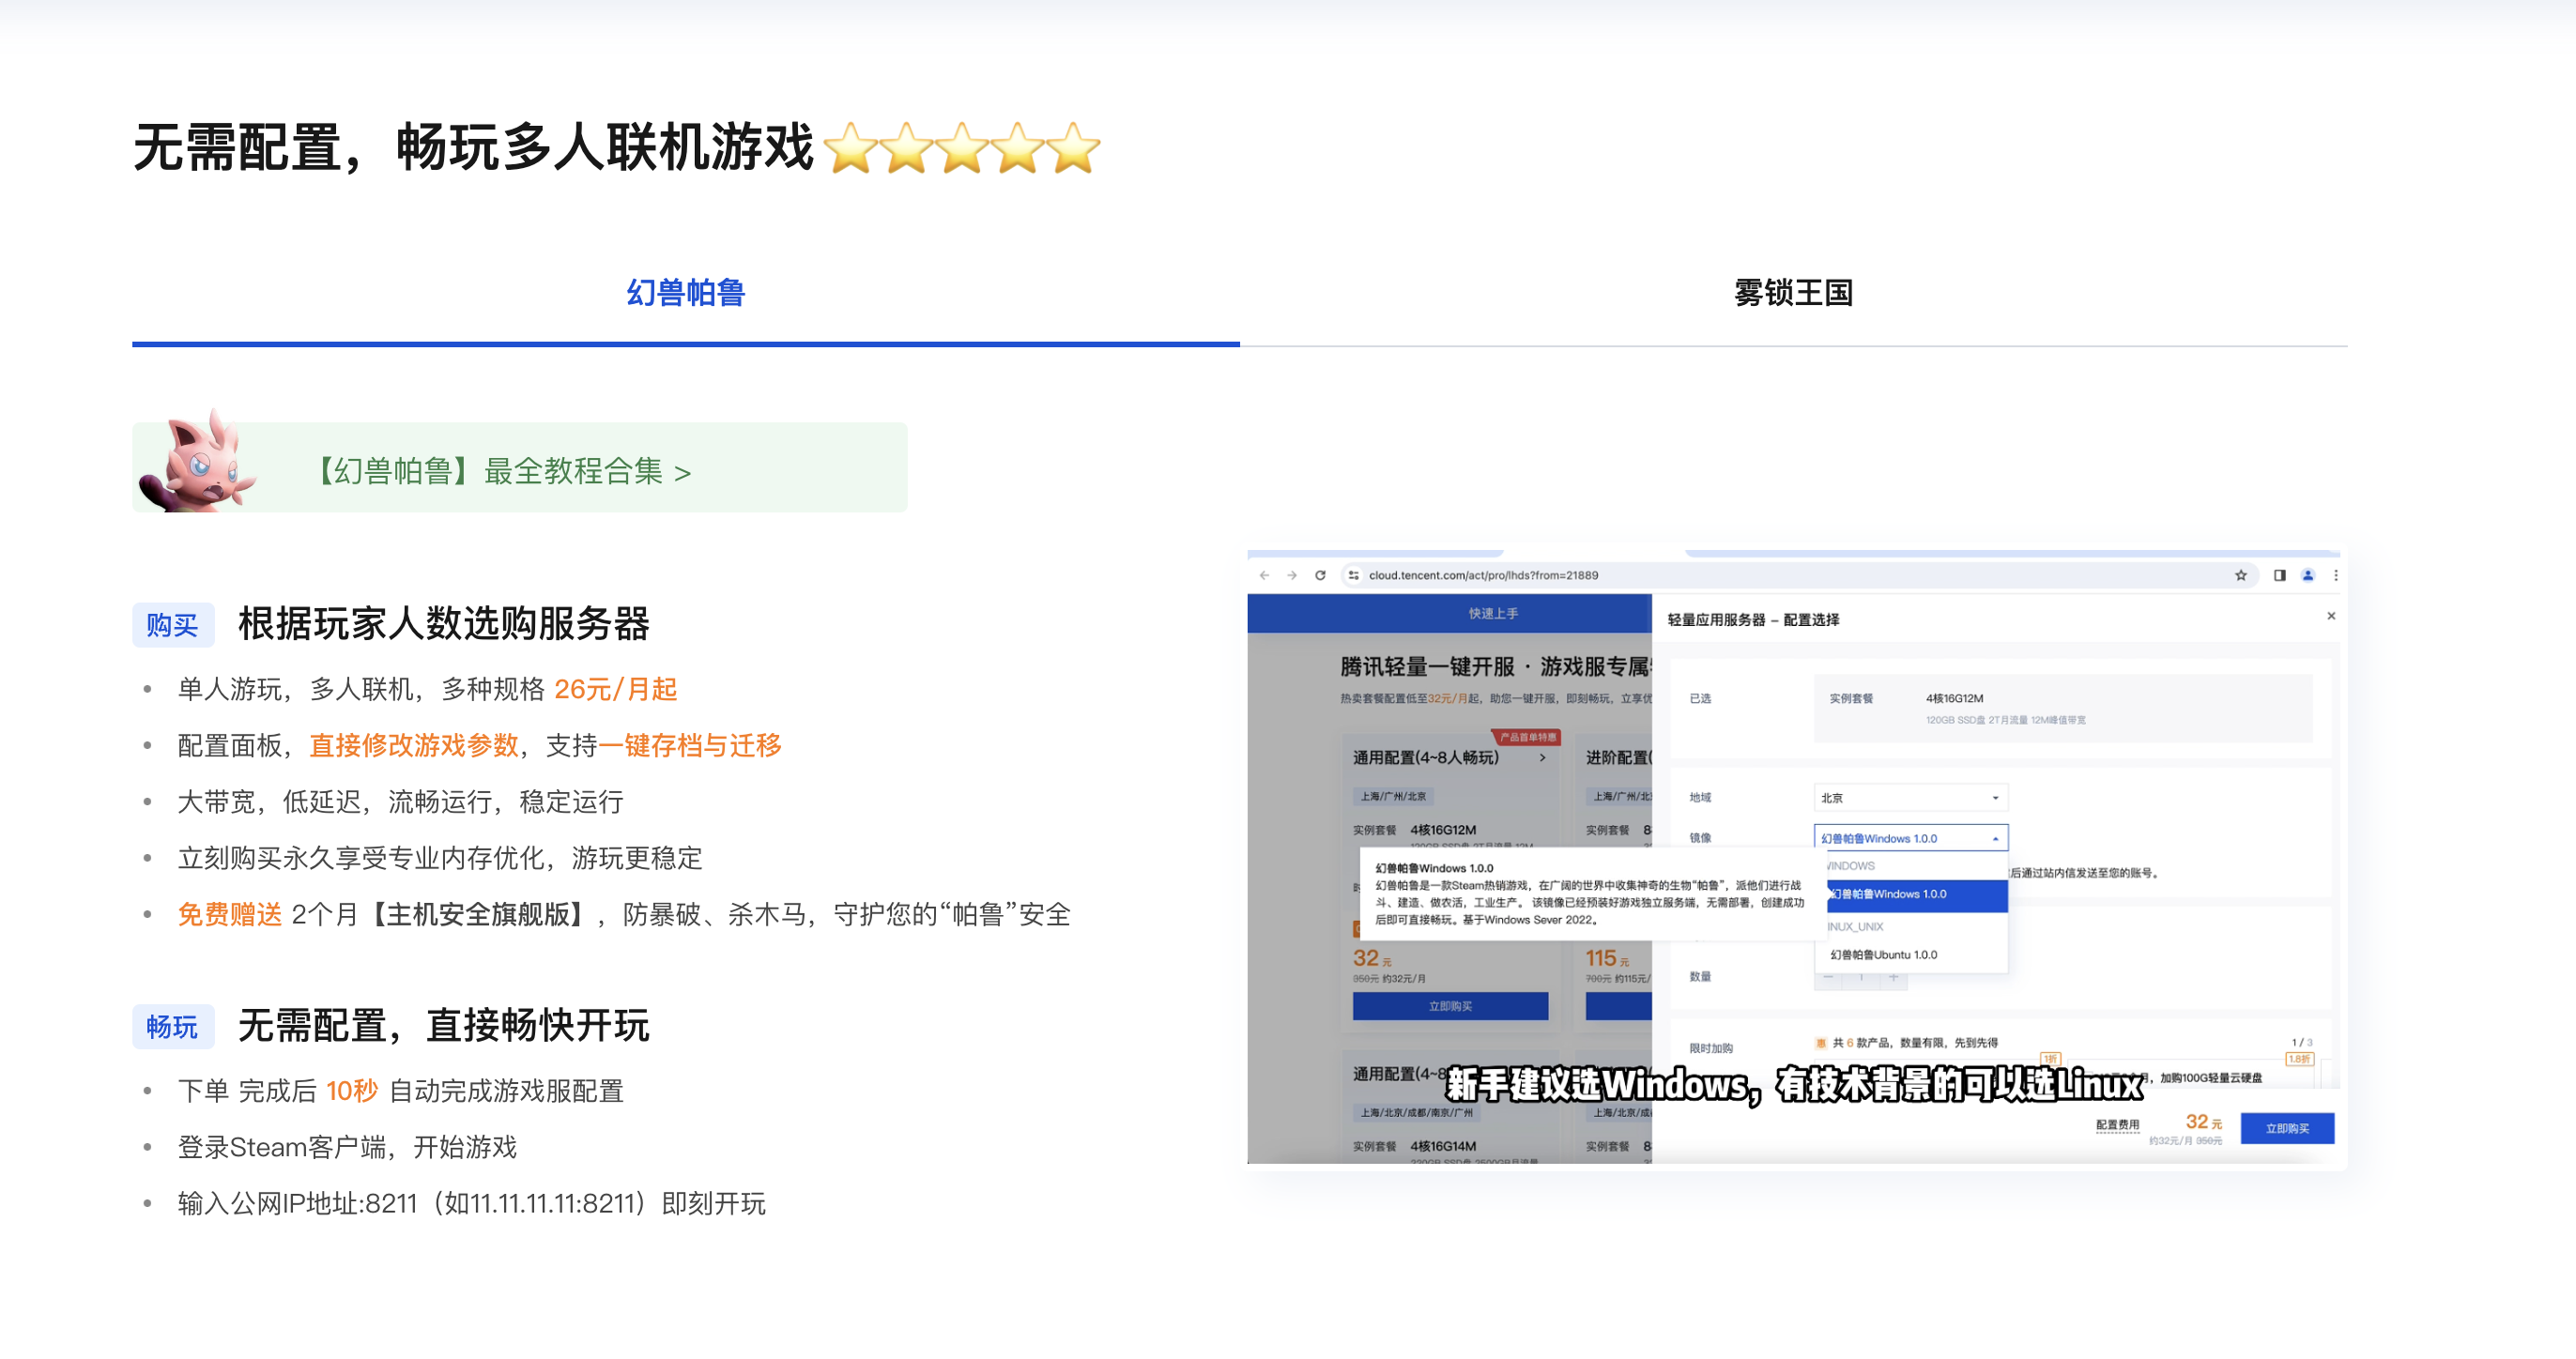Click the 配置费用 label

click(x=2117, y=1125)
